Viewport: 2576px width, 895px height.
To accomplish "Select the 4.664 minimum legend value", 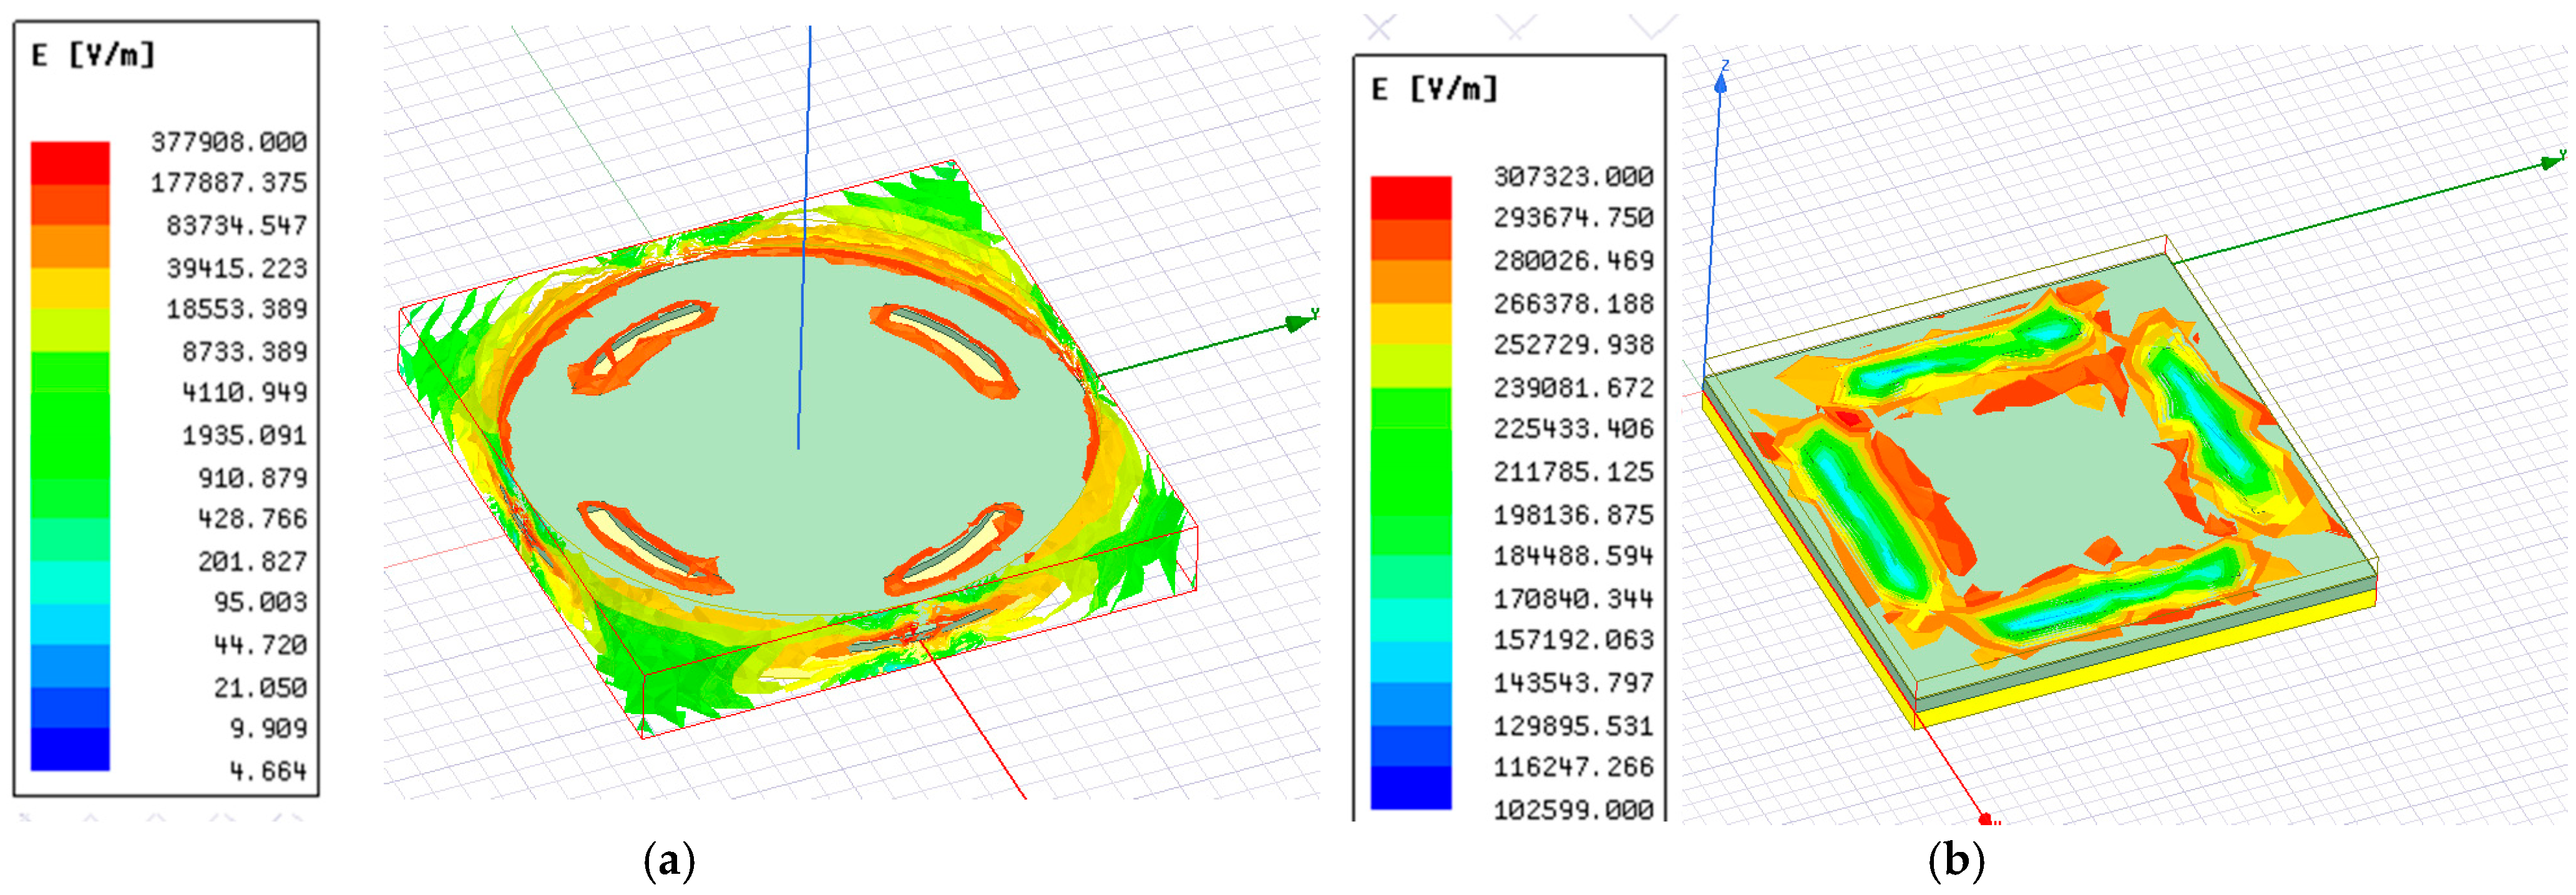I will 267,771.
